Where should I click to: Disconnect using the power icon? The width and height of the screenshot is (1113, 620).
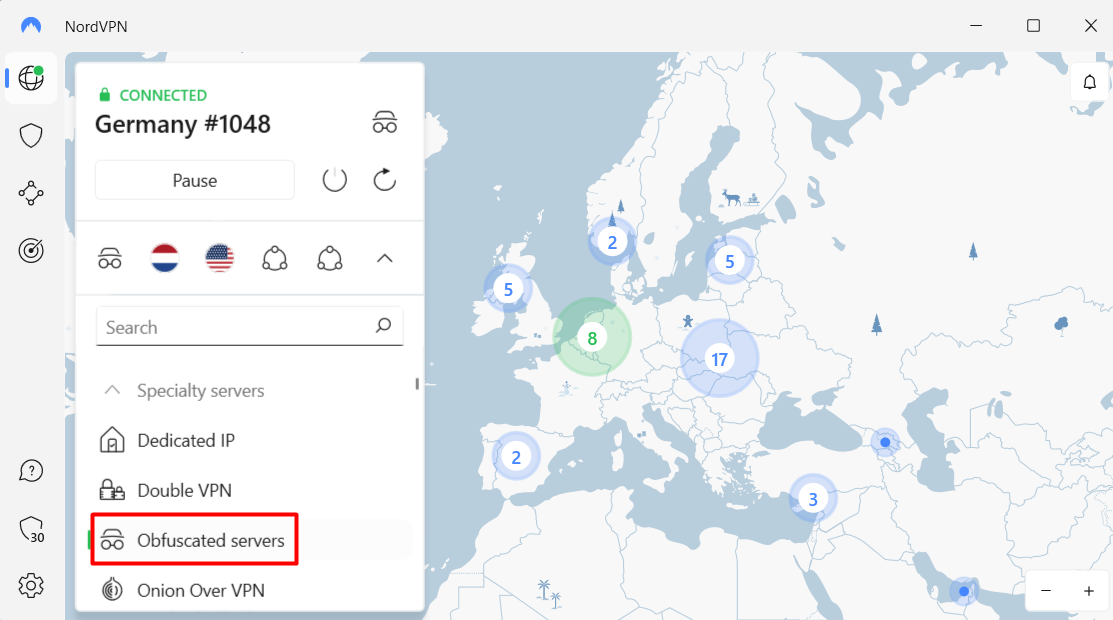click(x=334, y=180)
